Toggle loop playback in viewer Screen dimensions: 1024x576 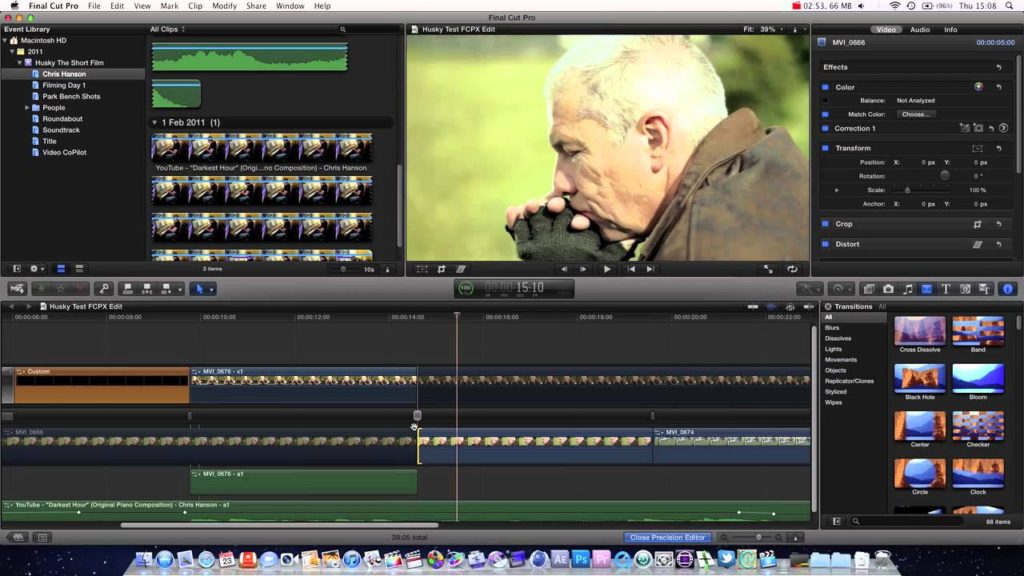[x=792, y=269]
